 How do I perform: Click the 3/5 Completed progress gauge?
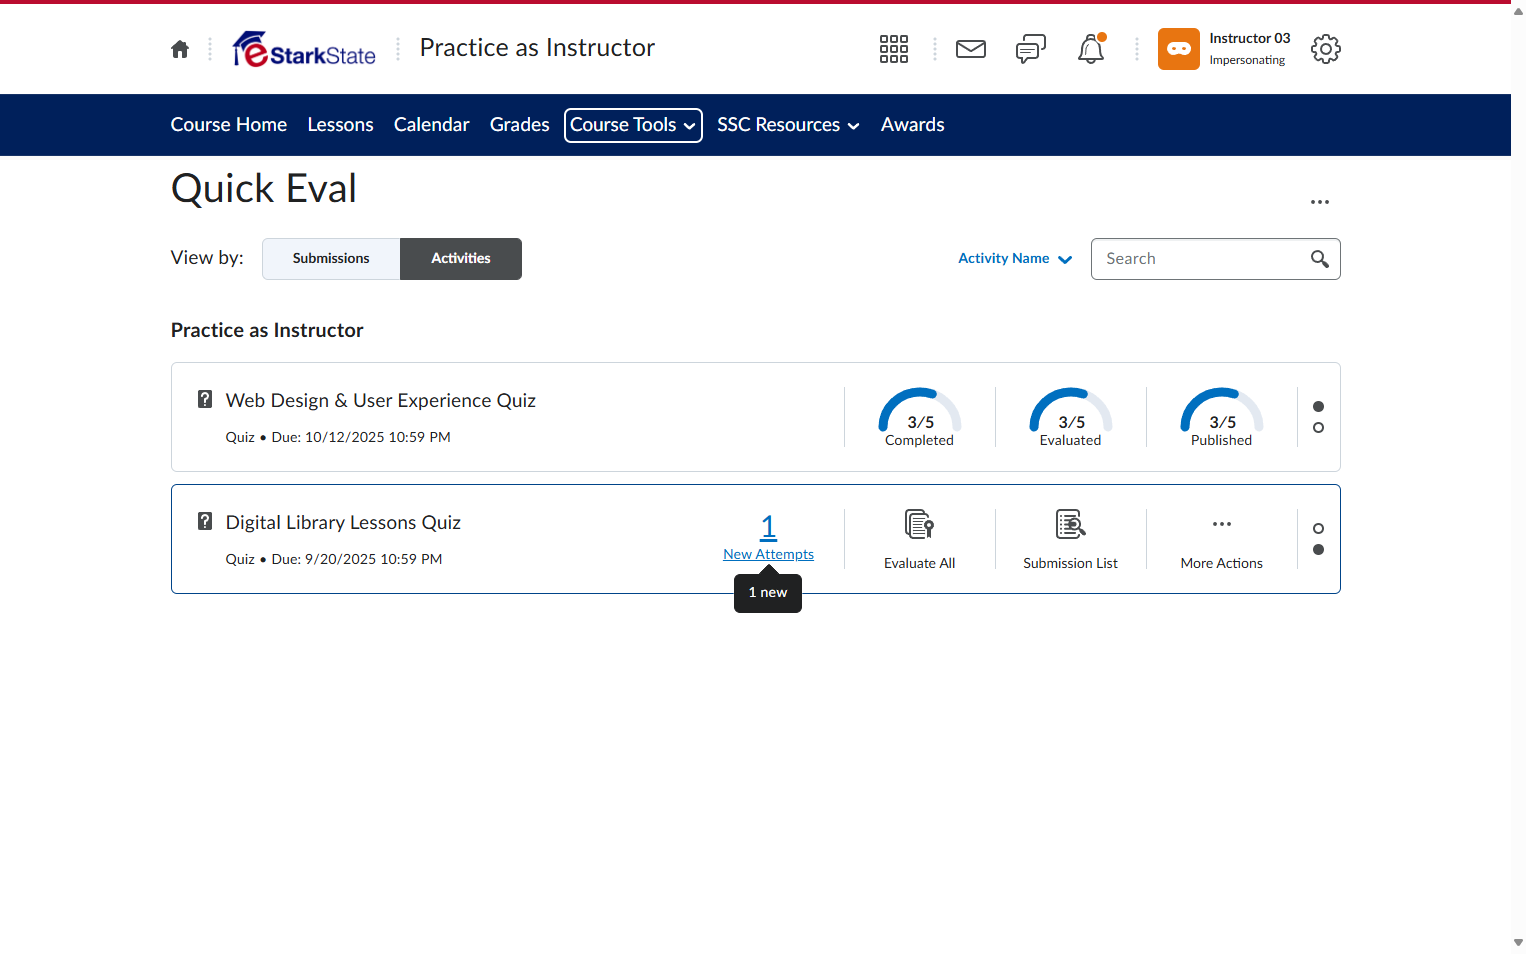pyautogui.click(x=920, y=417)
